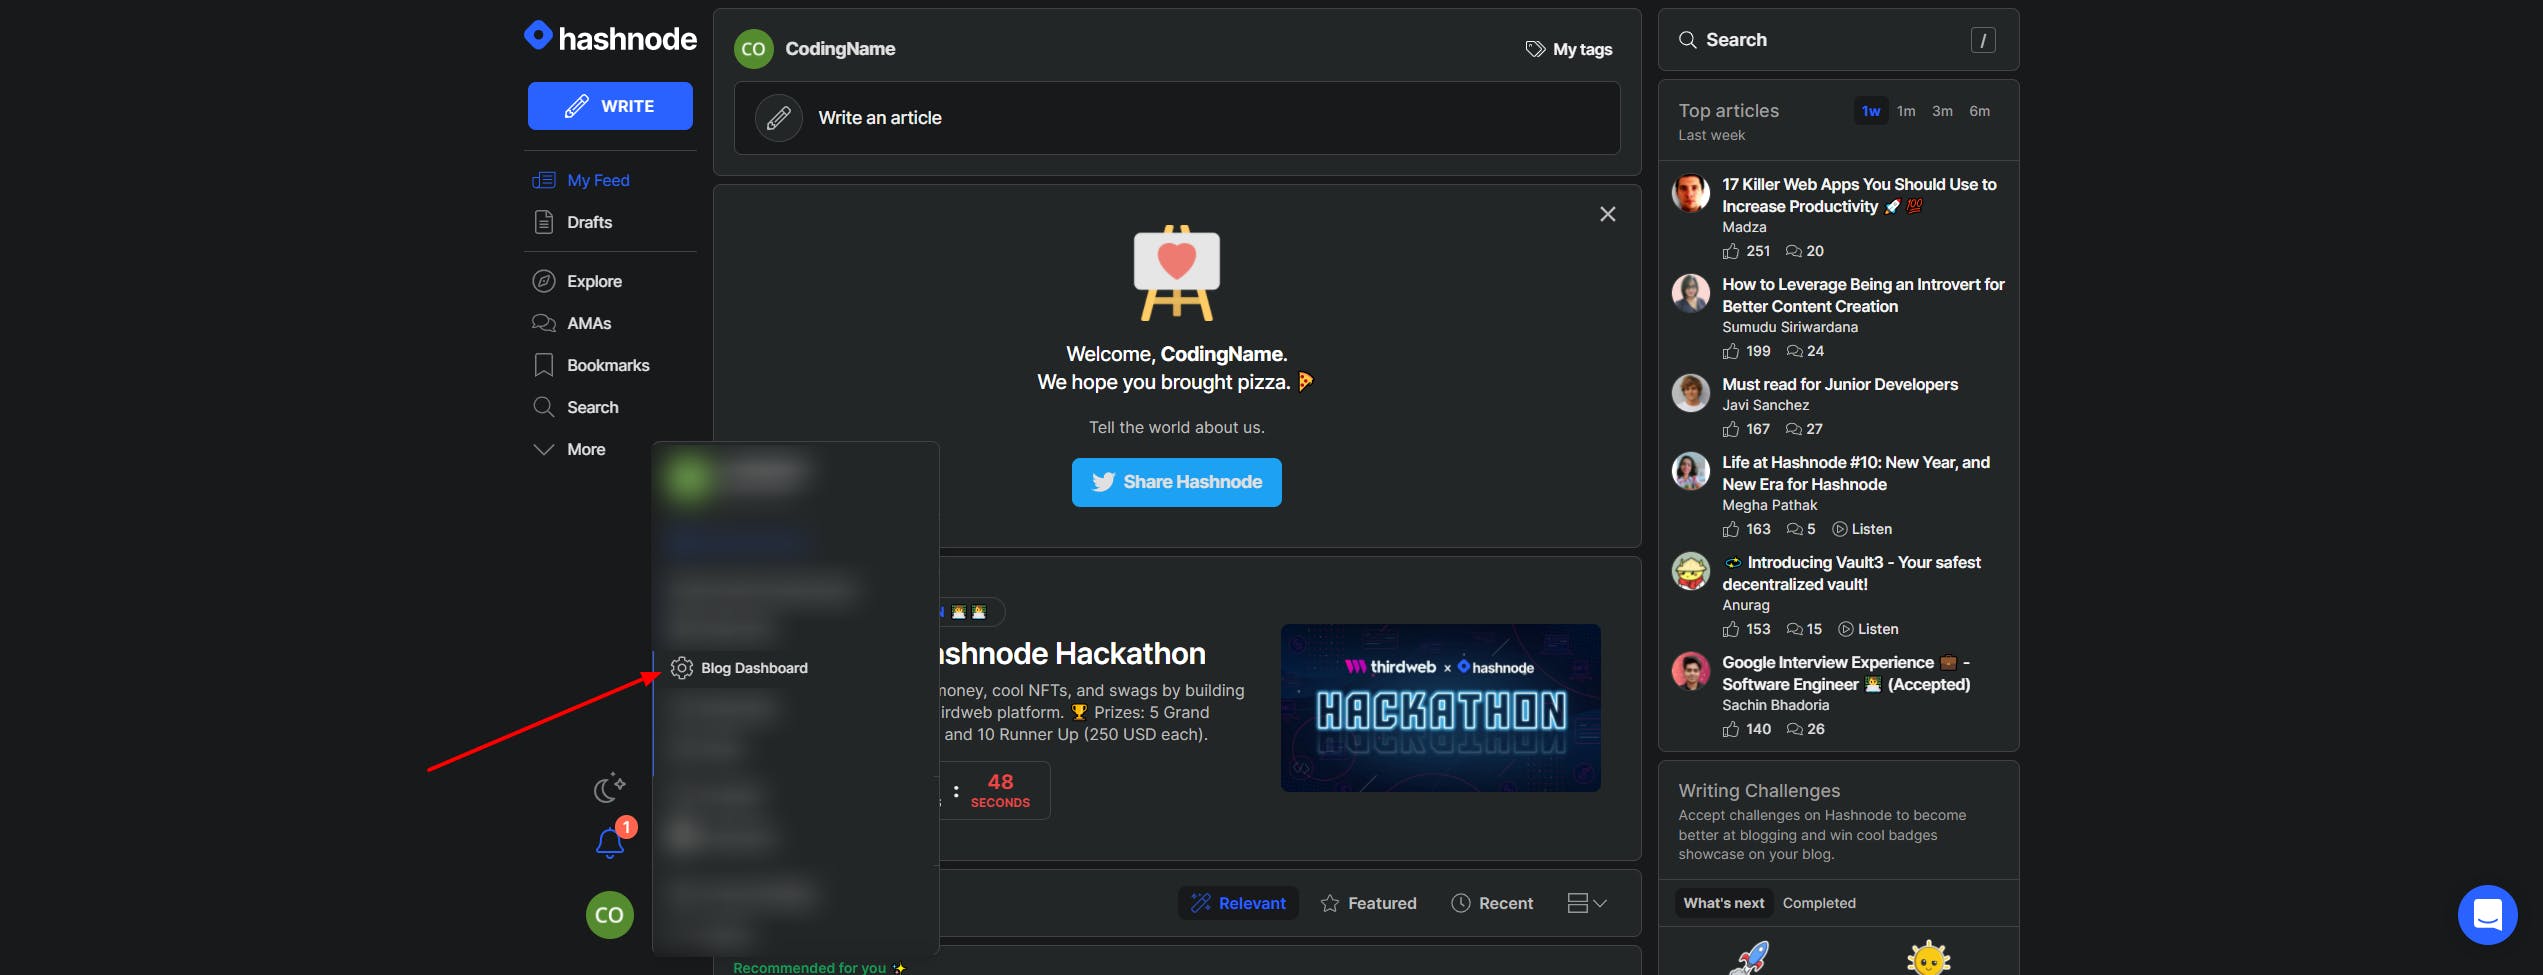Open Introducing Vault3 article
This screenshot has width=2543, height=975.
(1852, 573)
